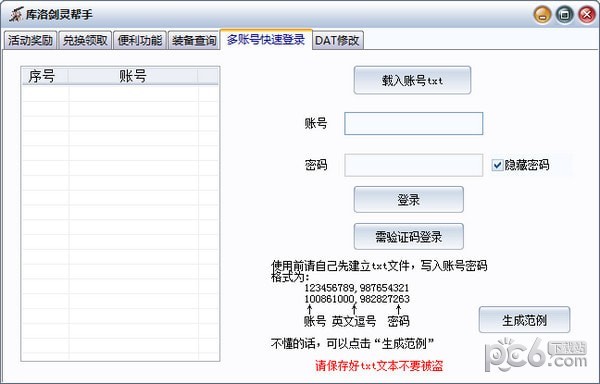This screenshot has height=384, width=600.
Task: Focus the 账号 input field
Action: (x=414, y=124)
